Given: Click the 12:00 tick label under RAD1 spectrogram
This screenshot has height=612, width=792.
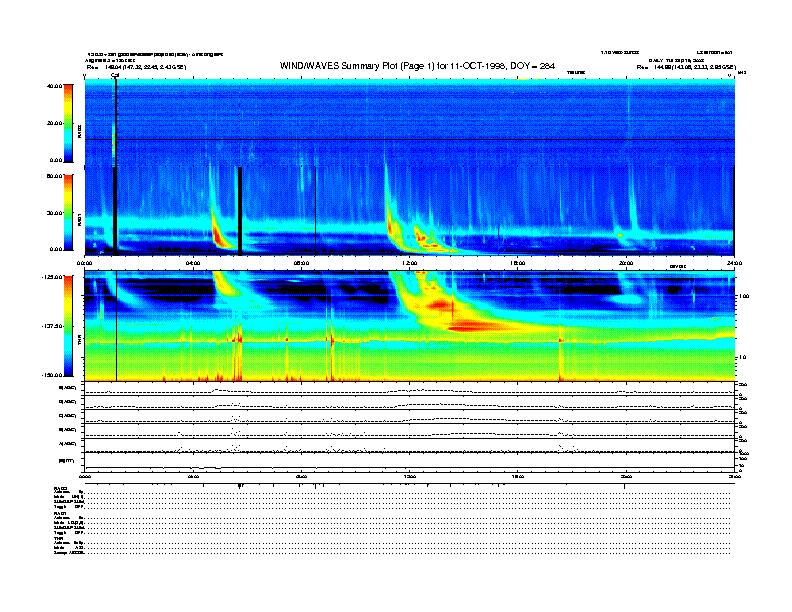Looking at the screenshot, I should tap(410, 263).
